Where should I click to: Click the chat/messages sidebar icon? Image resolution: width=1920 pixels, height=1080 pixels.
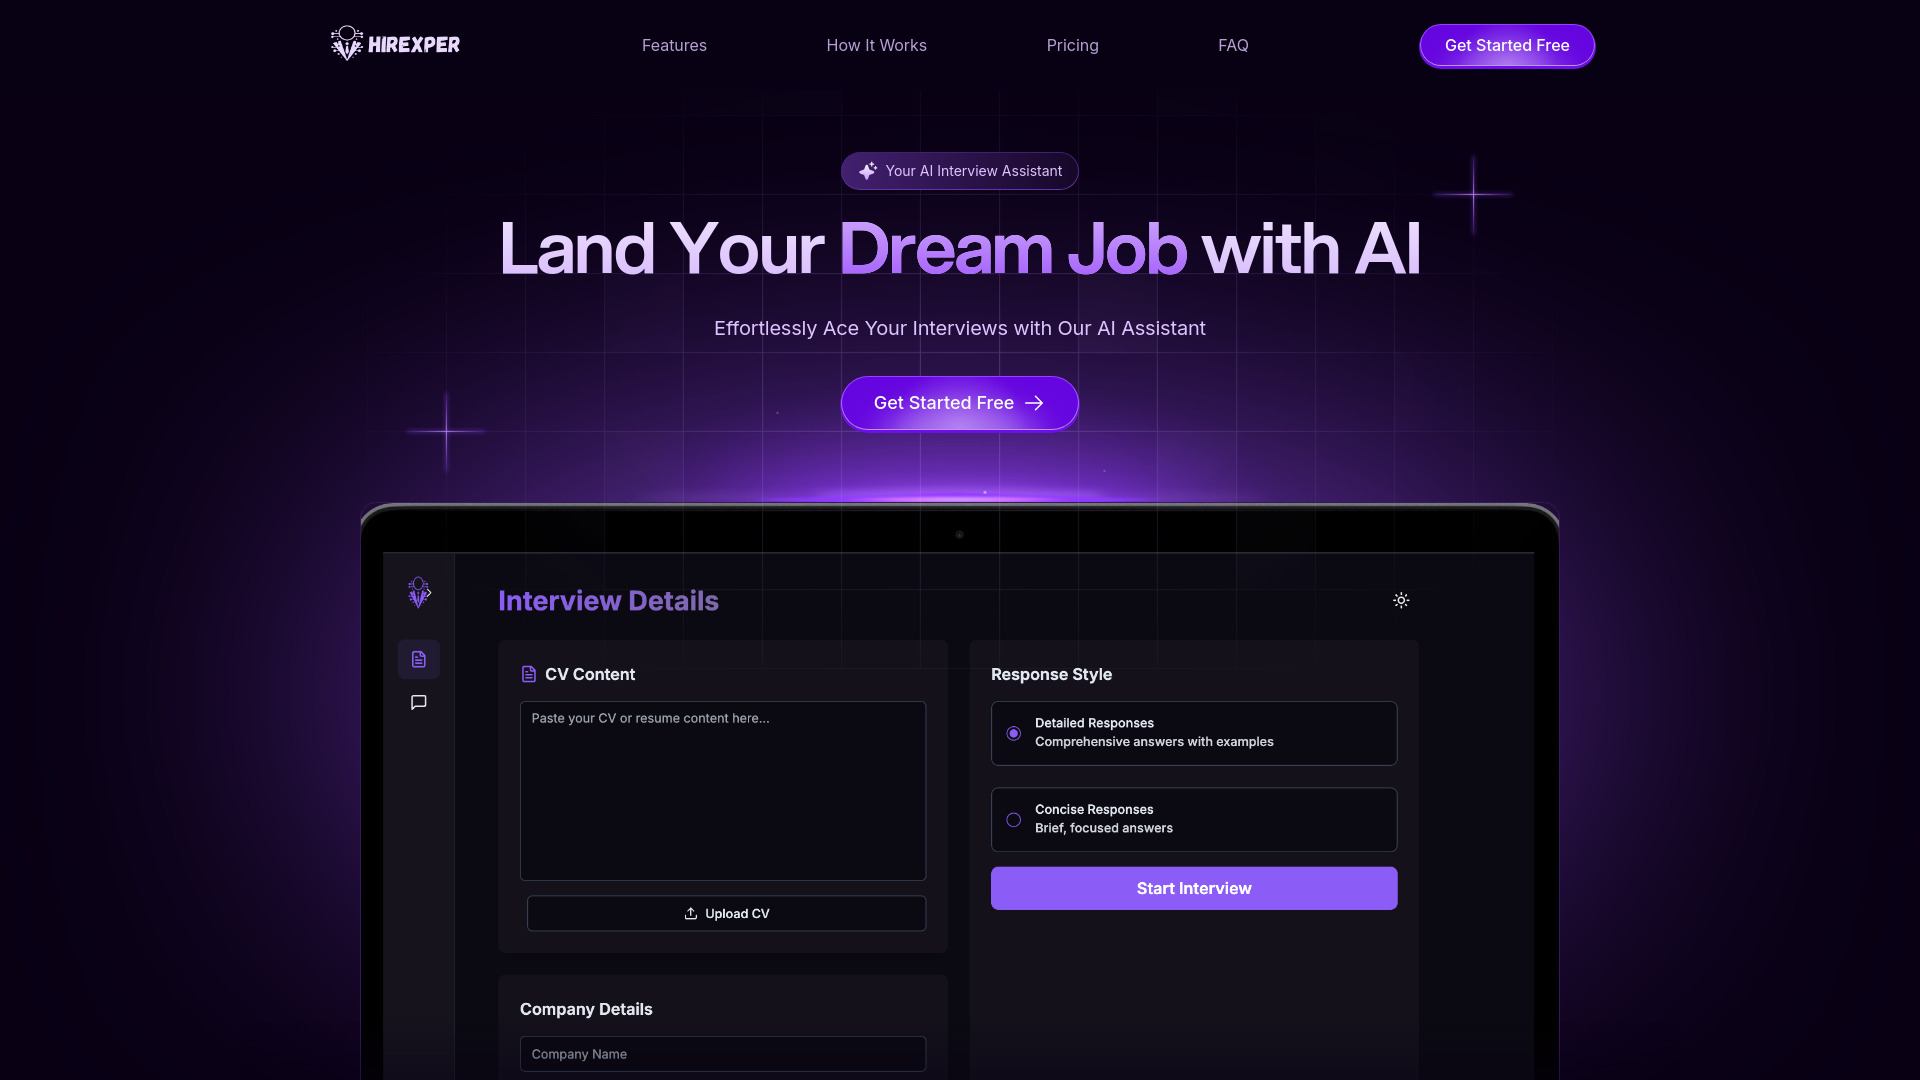(x=419, y=700)
